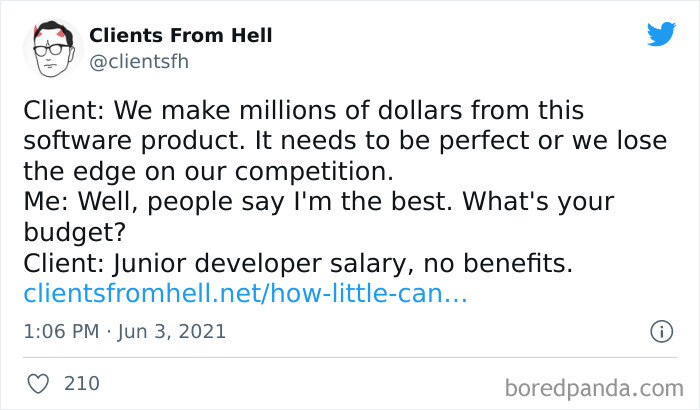Like the tweet with the heart icon
700x410 pixels.
click(40, 383)
